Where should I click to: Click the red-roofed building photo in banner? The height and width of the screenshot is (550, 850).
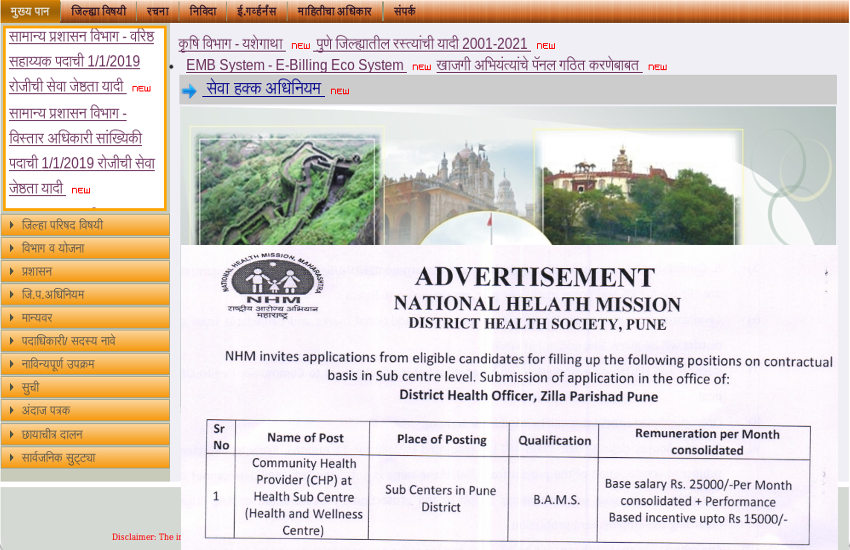637,186
